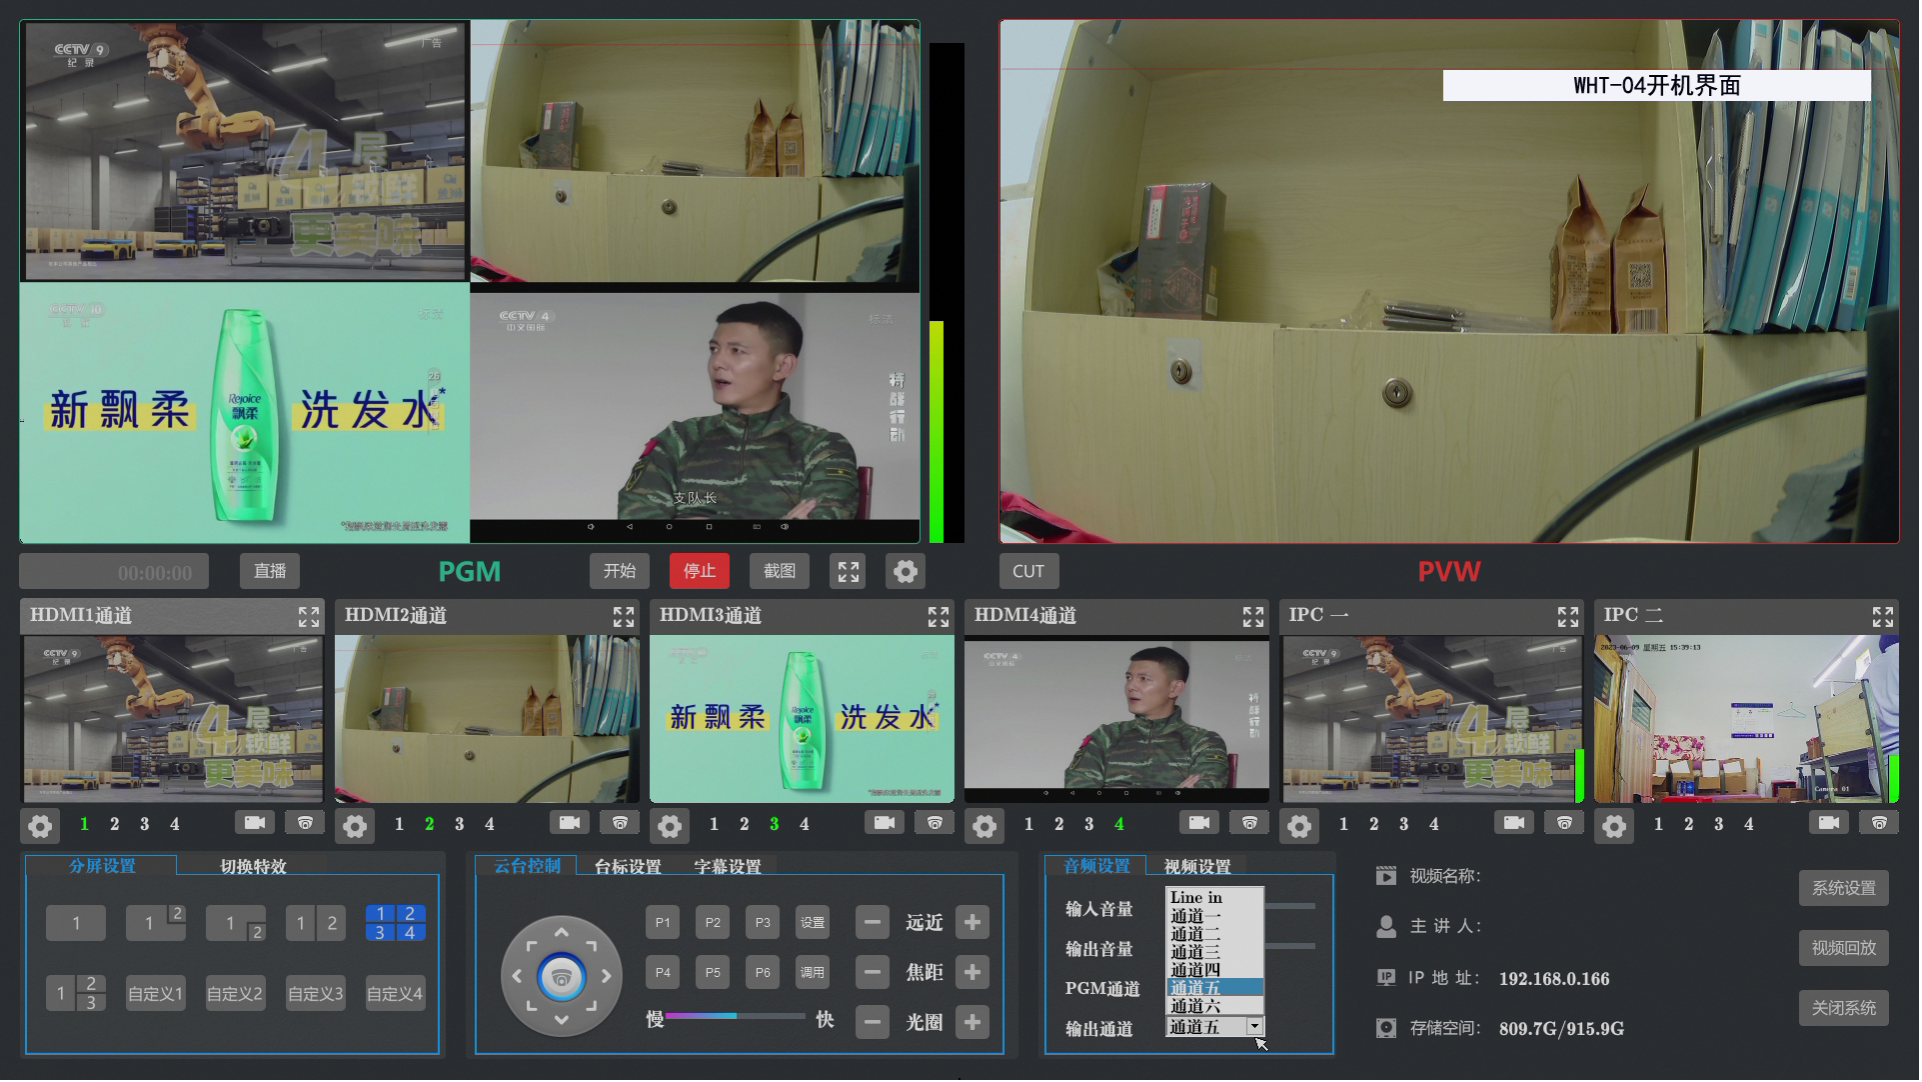Click PTZ dome icon under HDMI2通道

[x=620, y=823]
